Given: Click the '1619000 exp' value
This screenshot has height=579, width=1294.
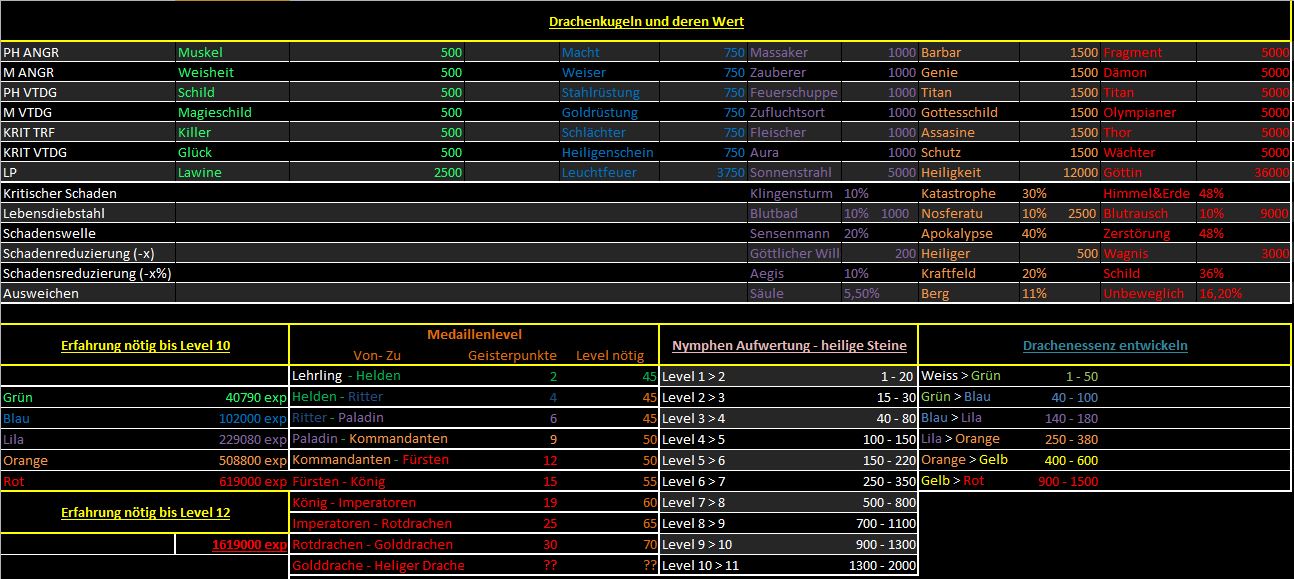Looking at the screenshot, I should [x=249, y=545].
